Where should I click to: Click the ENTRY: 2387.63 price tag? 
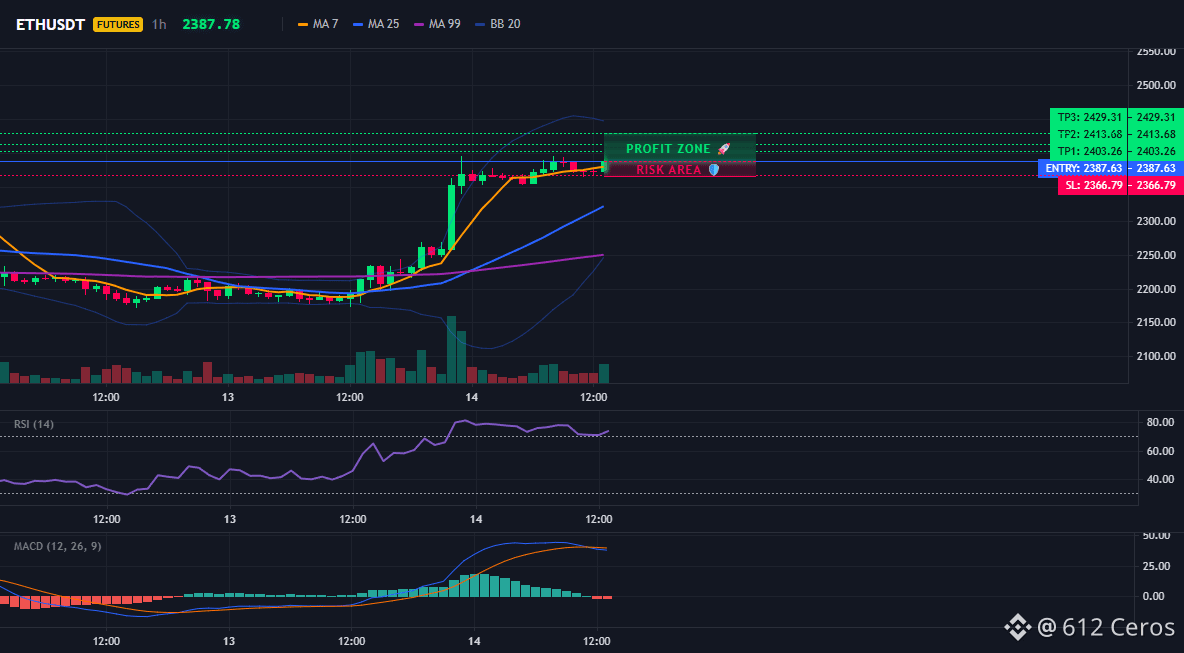[1083, 168]
